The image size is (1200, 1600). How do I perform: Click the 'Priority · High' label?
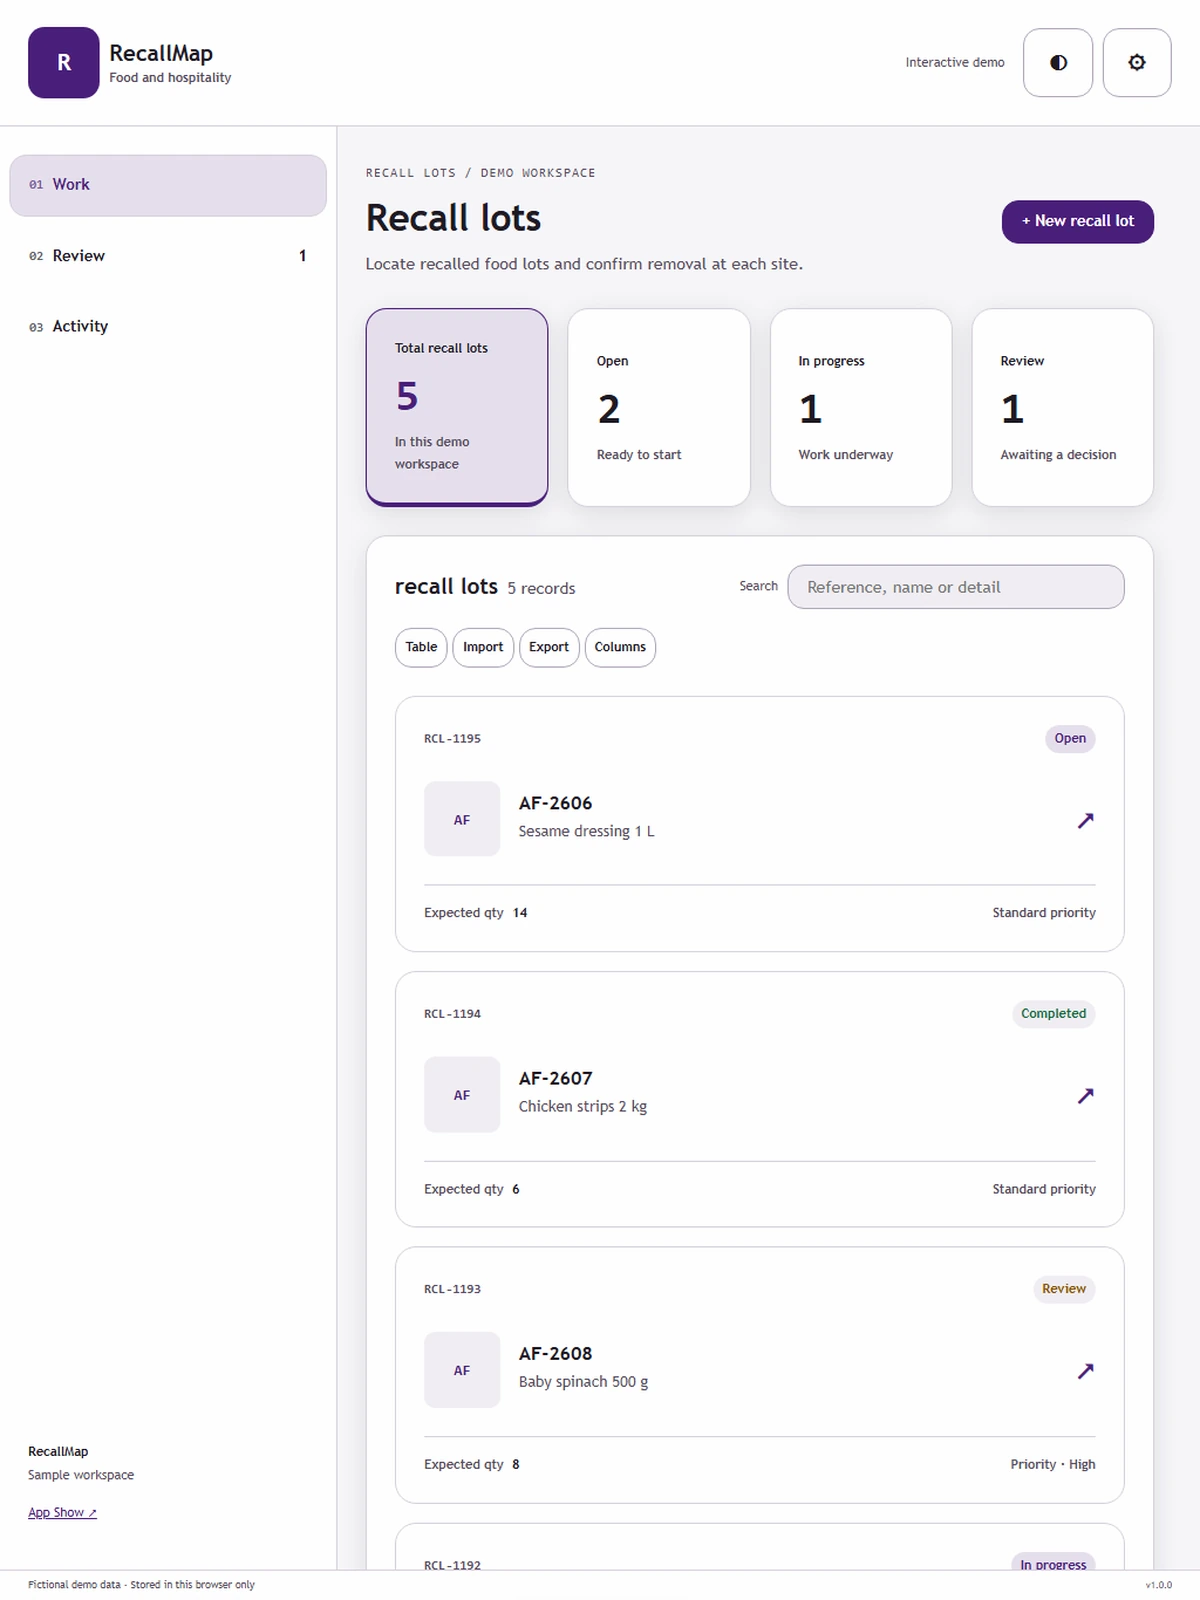coord(1053,1464)
